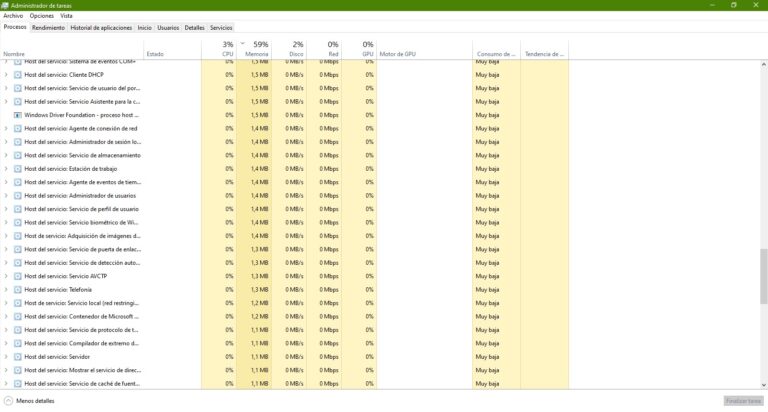Select the Procesos tab
768x412 pixels.
click(x=15, y=27)
